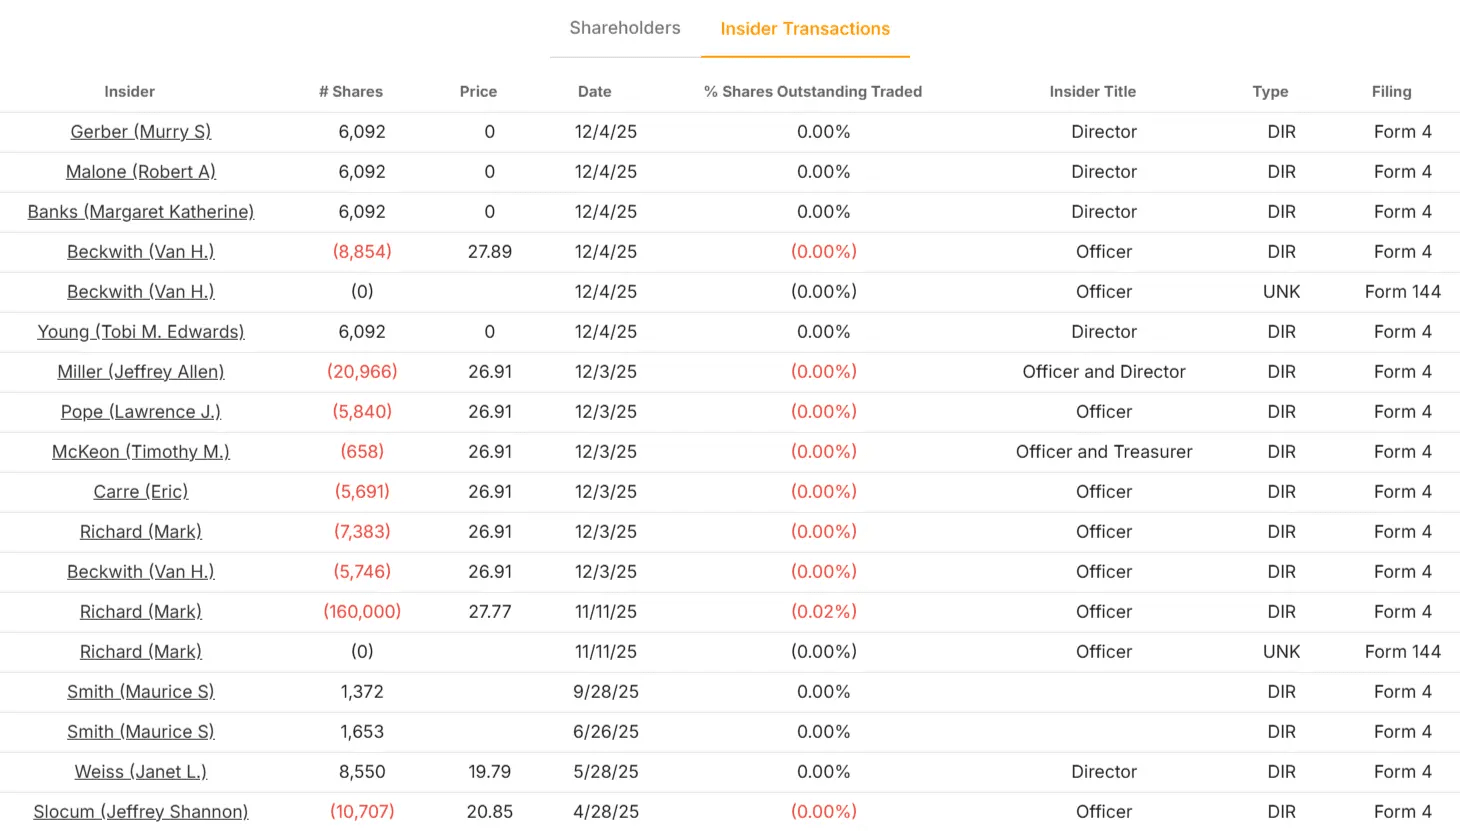Click the Price column header

coord(478,92)
